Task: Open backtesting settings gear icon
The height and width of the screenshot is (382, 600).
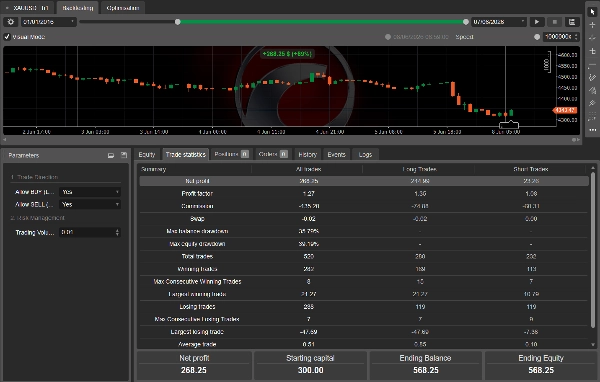Action: [11, 22]
